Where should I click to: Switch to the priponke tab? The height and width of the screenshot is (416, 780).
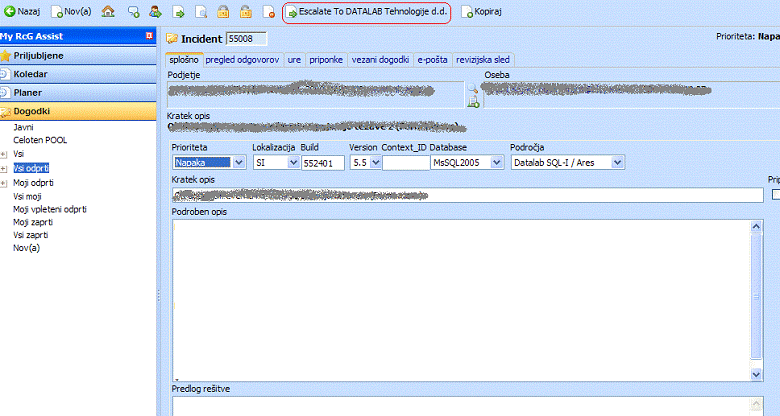[x=326, y=60]
